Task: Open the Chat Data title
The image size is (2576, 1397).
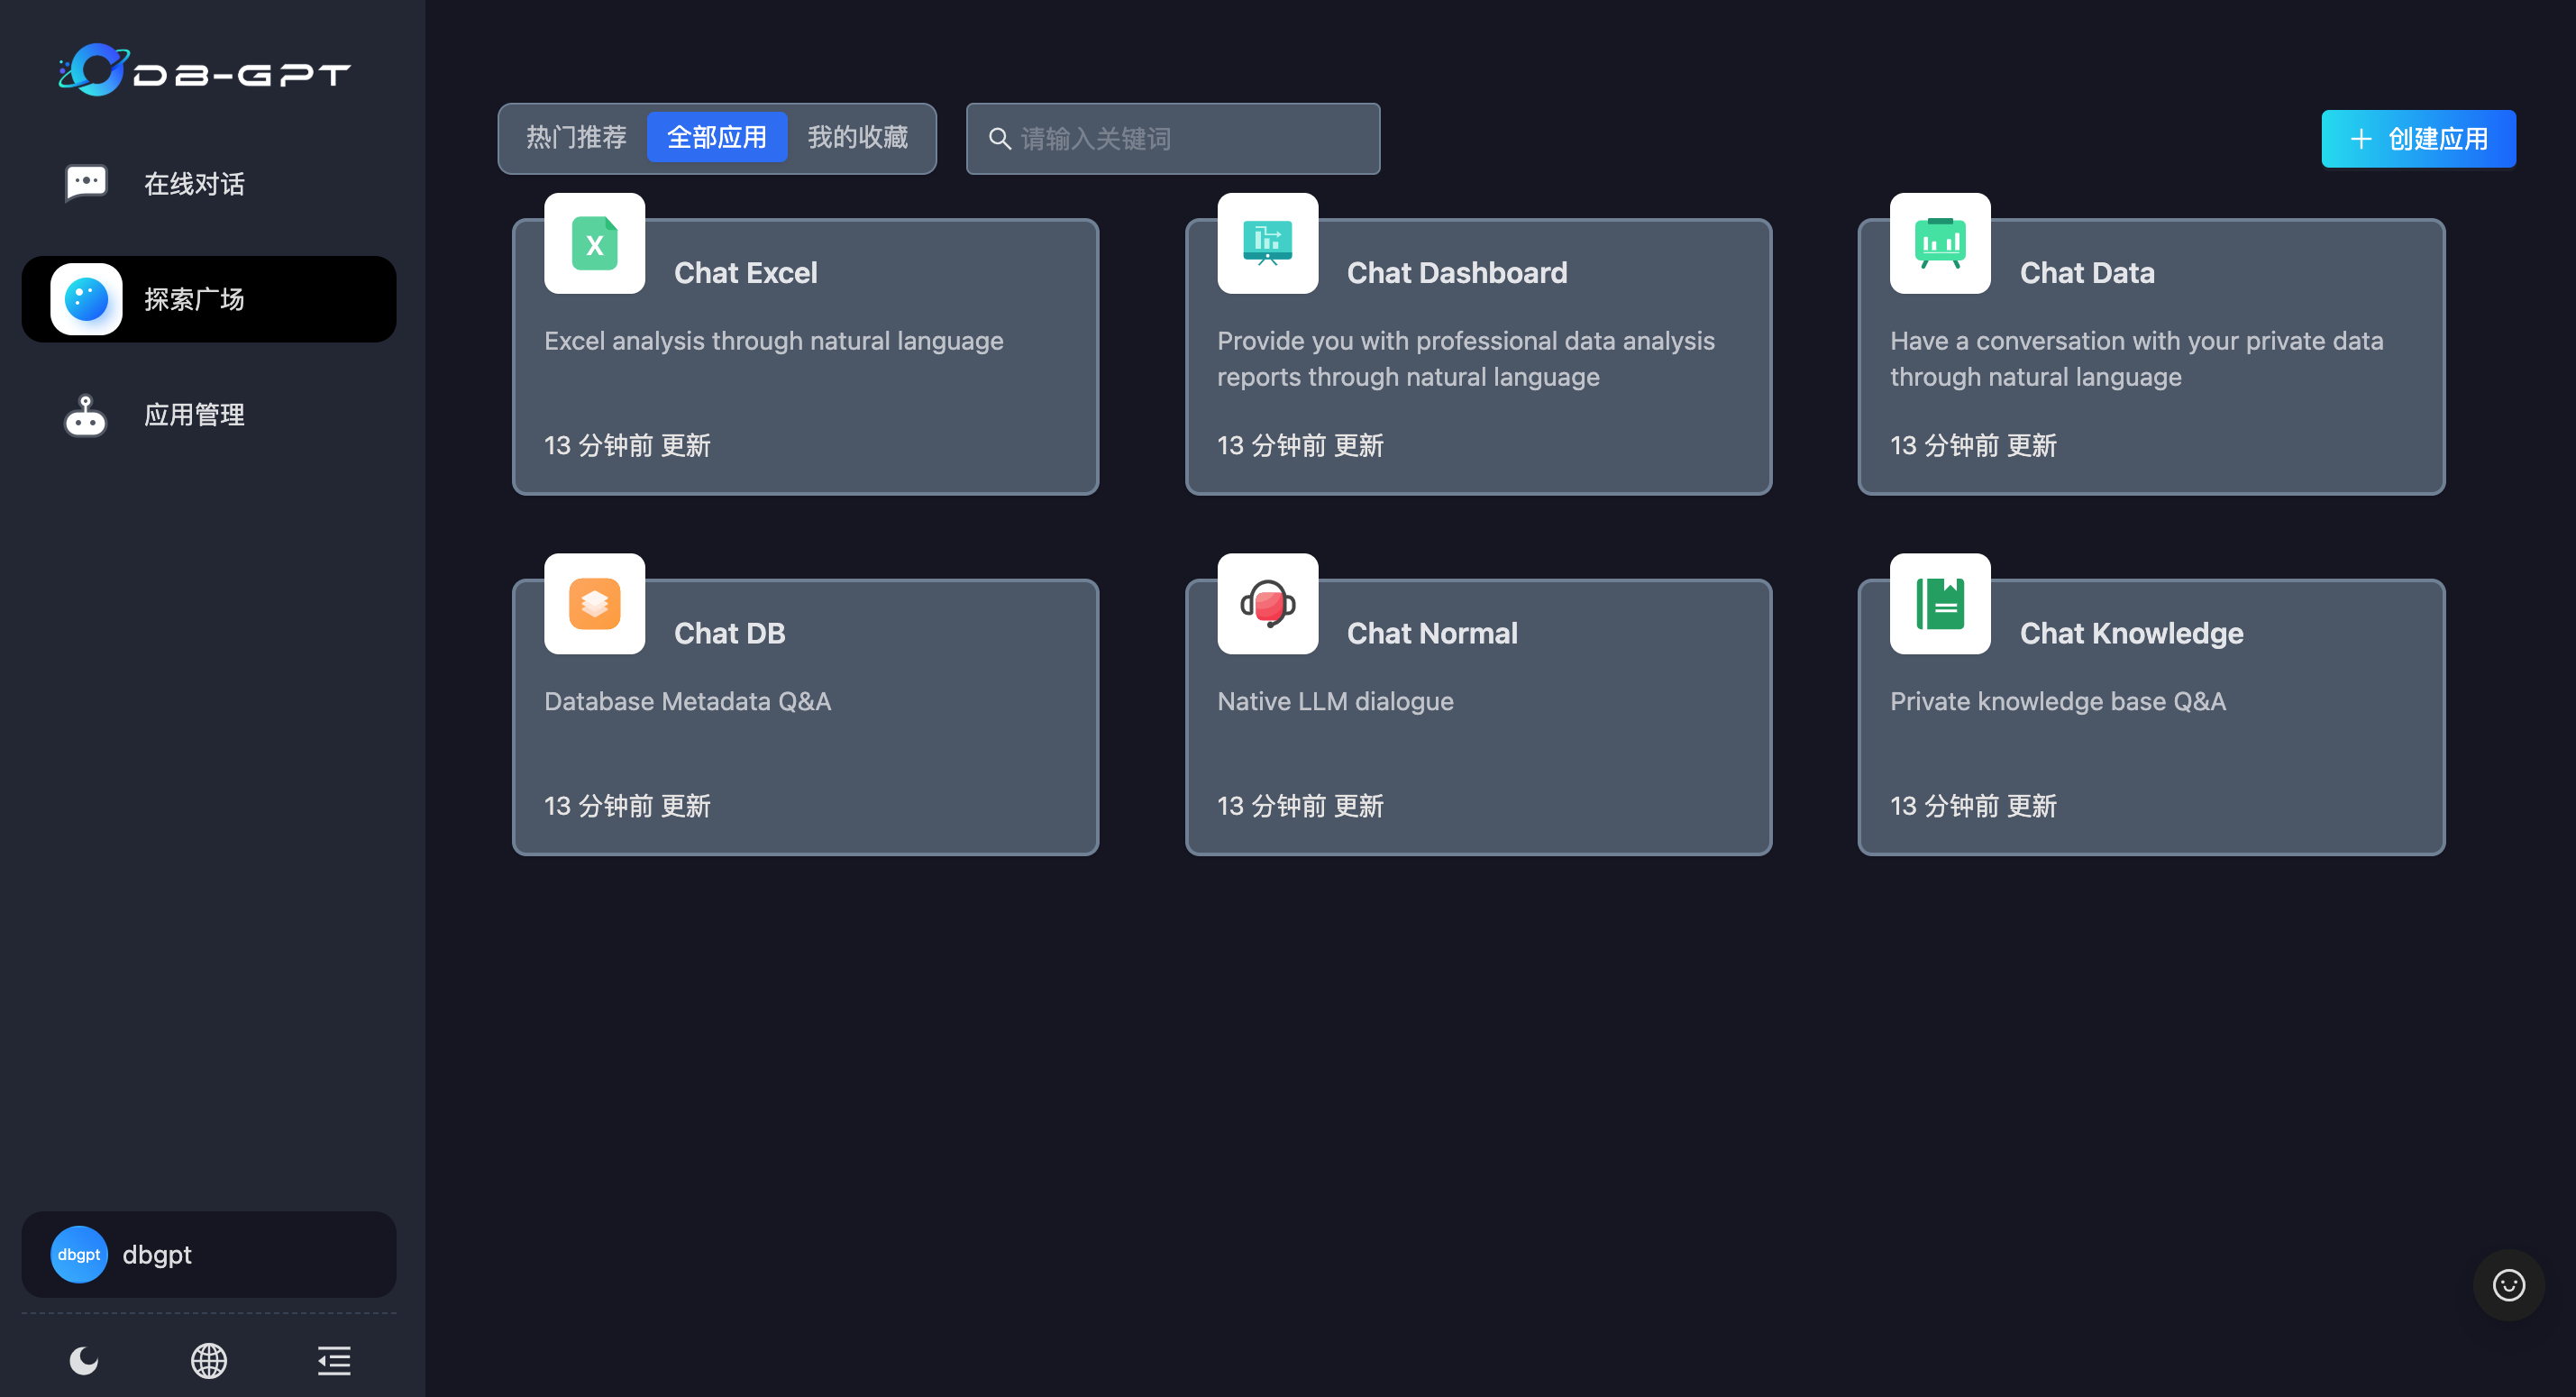Action: pyautogui.click(x=2087, y=273)
